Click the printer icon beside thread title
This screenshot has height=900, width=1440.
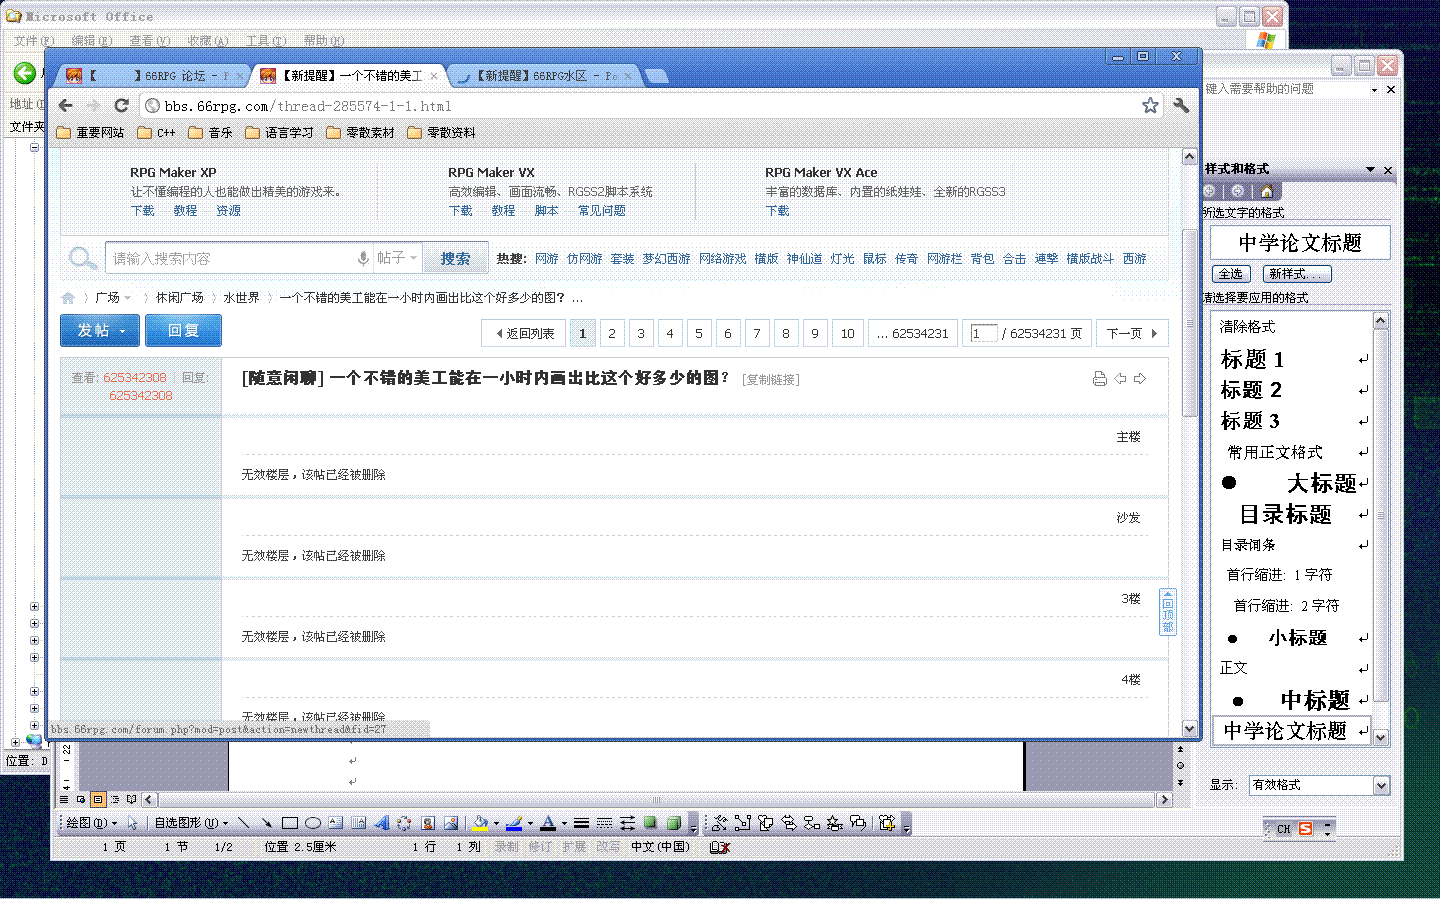(x=1100, y=378)
